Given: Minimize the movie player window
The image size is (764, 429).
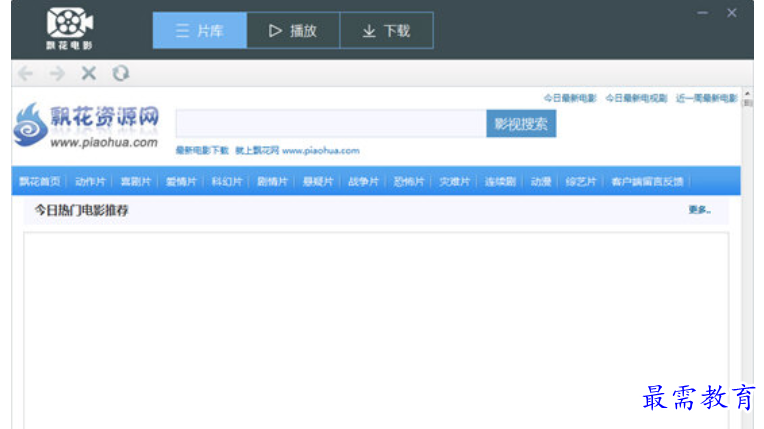Looking at the screenshot, I should 703,13.
